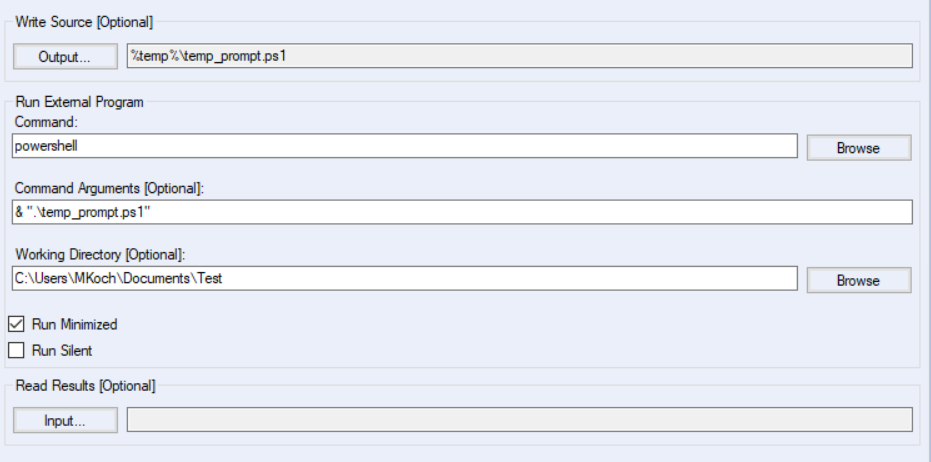Click the Input... button
The height and width of the screenshot is (462, 931).
click(x=65, y=420)
